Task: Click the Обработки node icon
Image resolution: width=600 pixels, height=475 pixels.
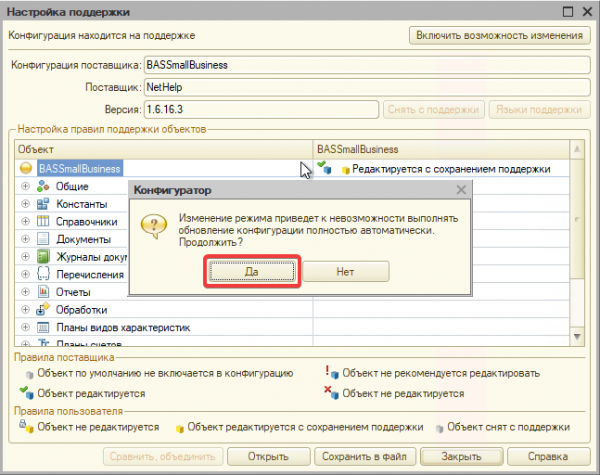Action: click(x=43, y=310)
